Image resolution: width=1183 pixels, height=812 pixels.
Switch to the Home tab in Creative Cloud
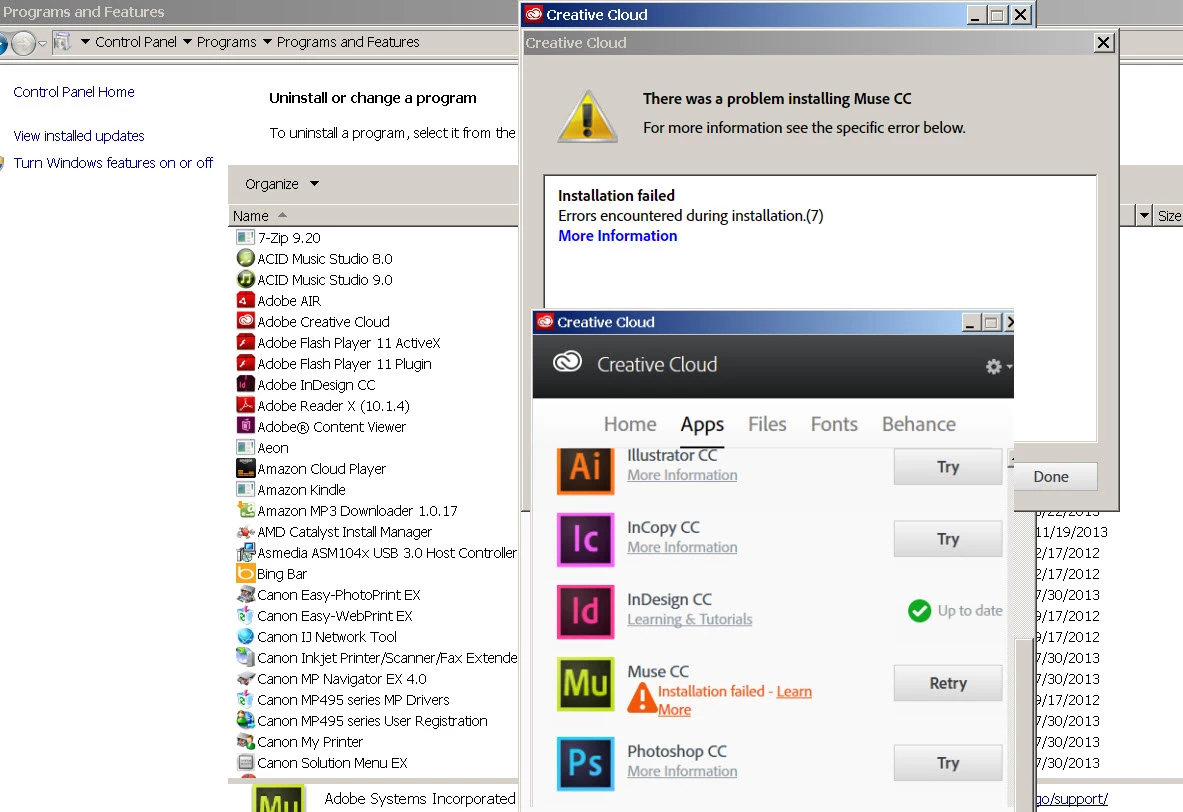[630, 424]
